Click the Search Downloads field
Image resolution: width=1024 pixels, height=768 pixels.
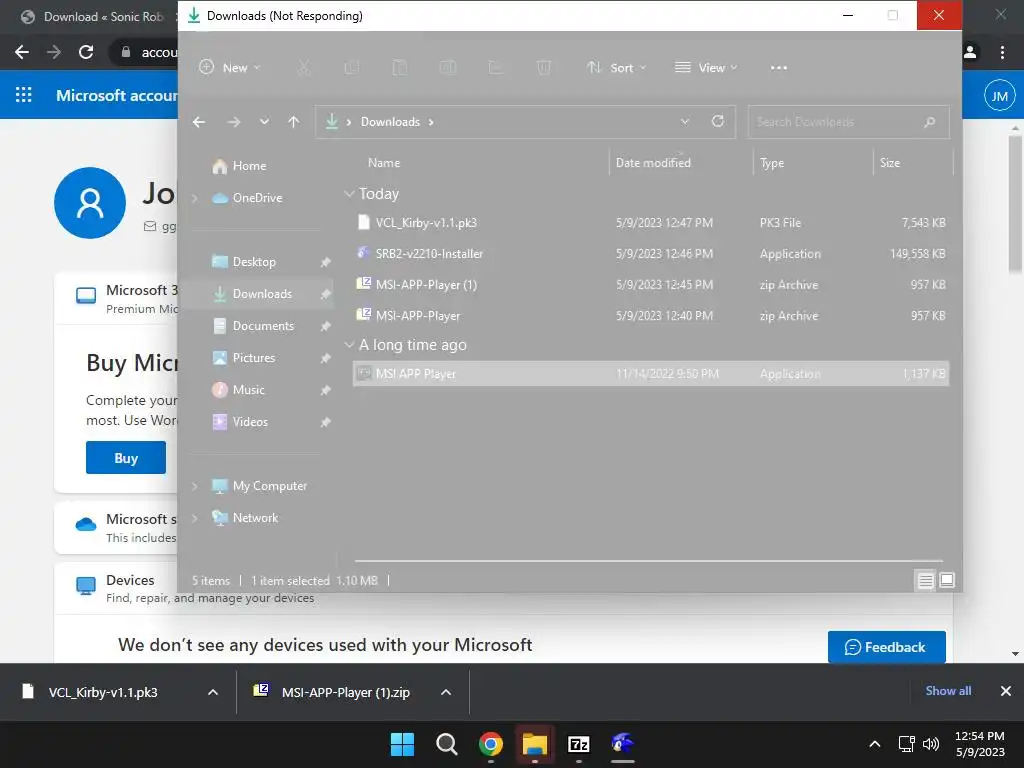pos(848,122)
